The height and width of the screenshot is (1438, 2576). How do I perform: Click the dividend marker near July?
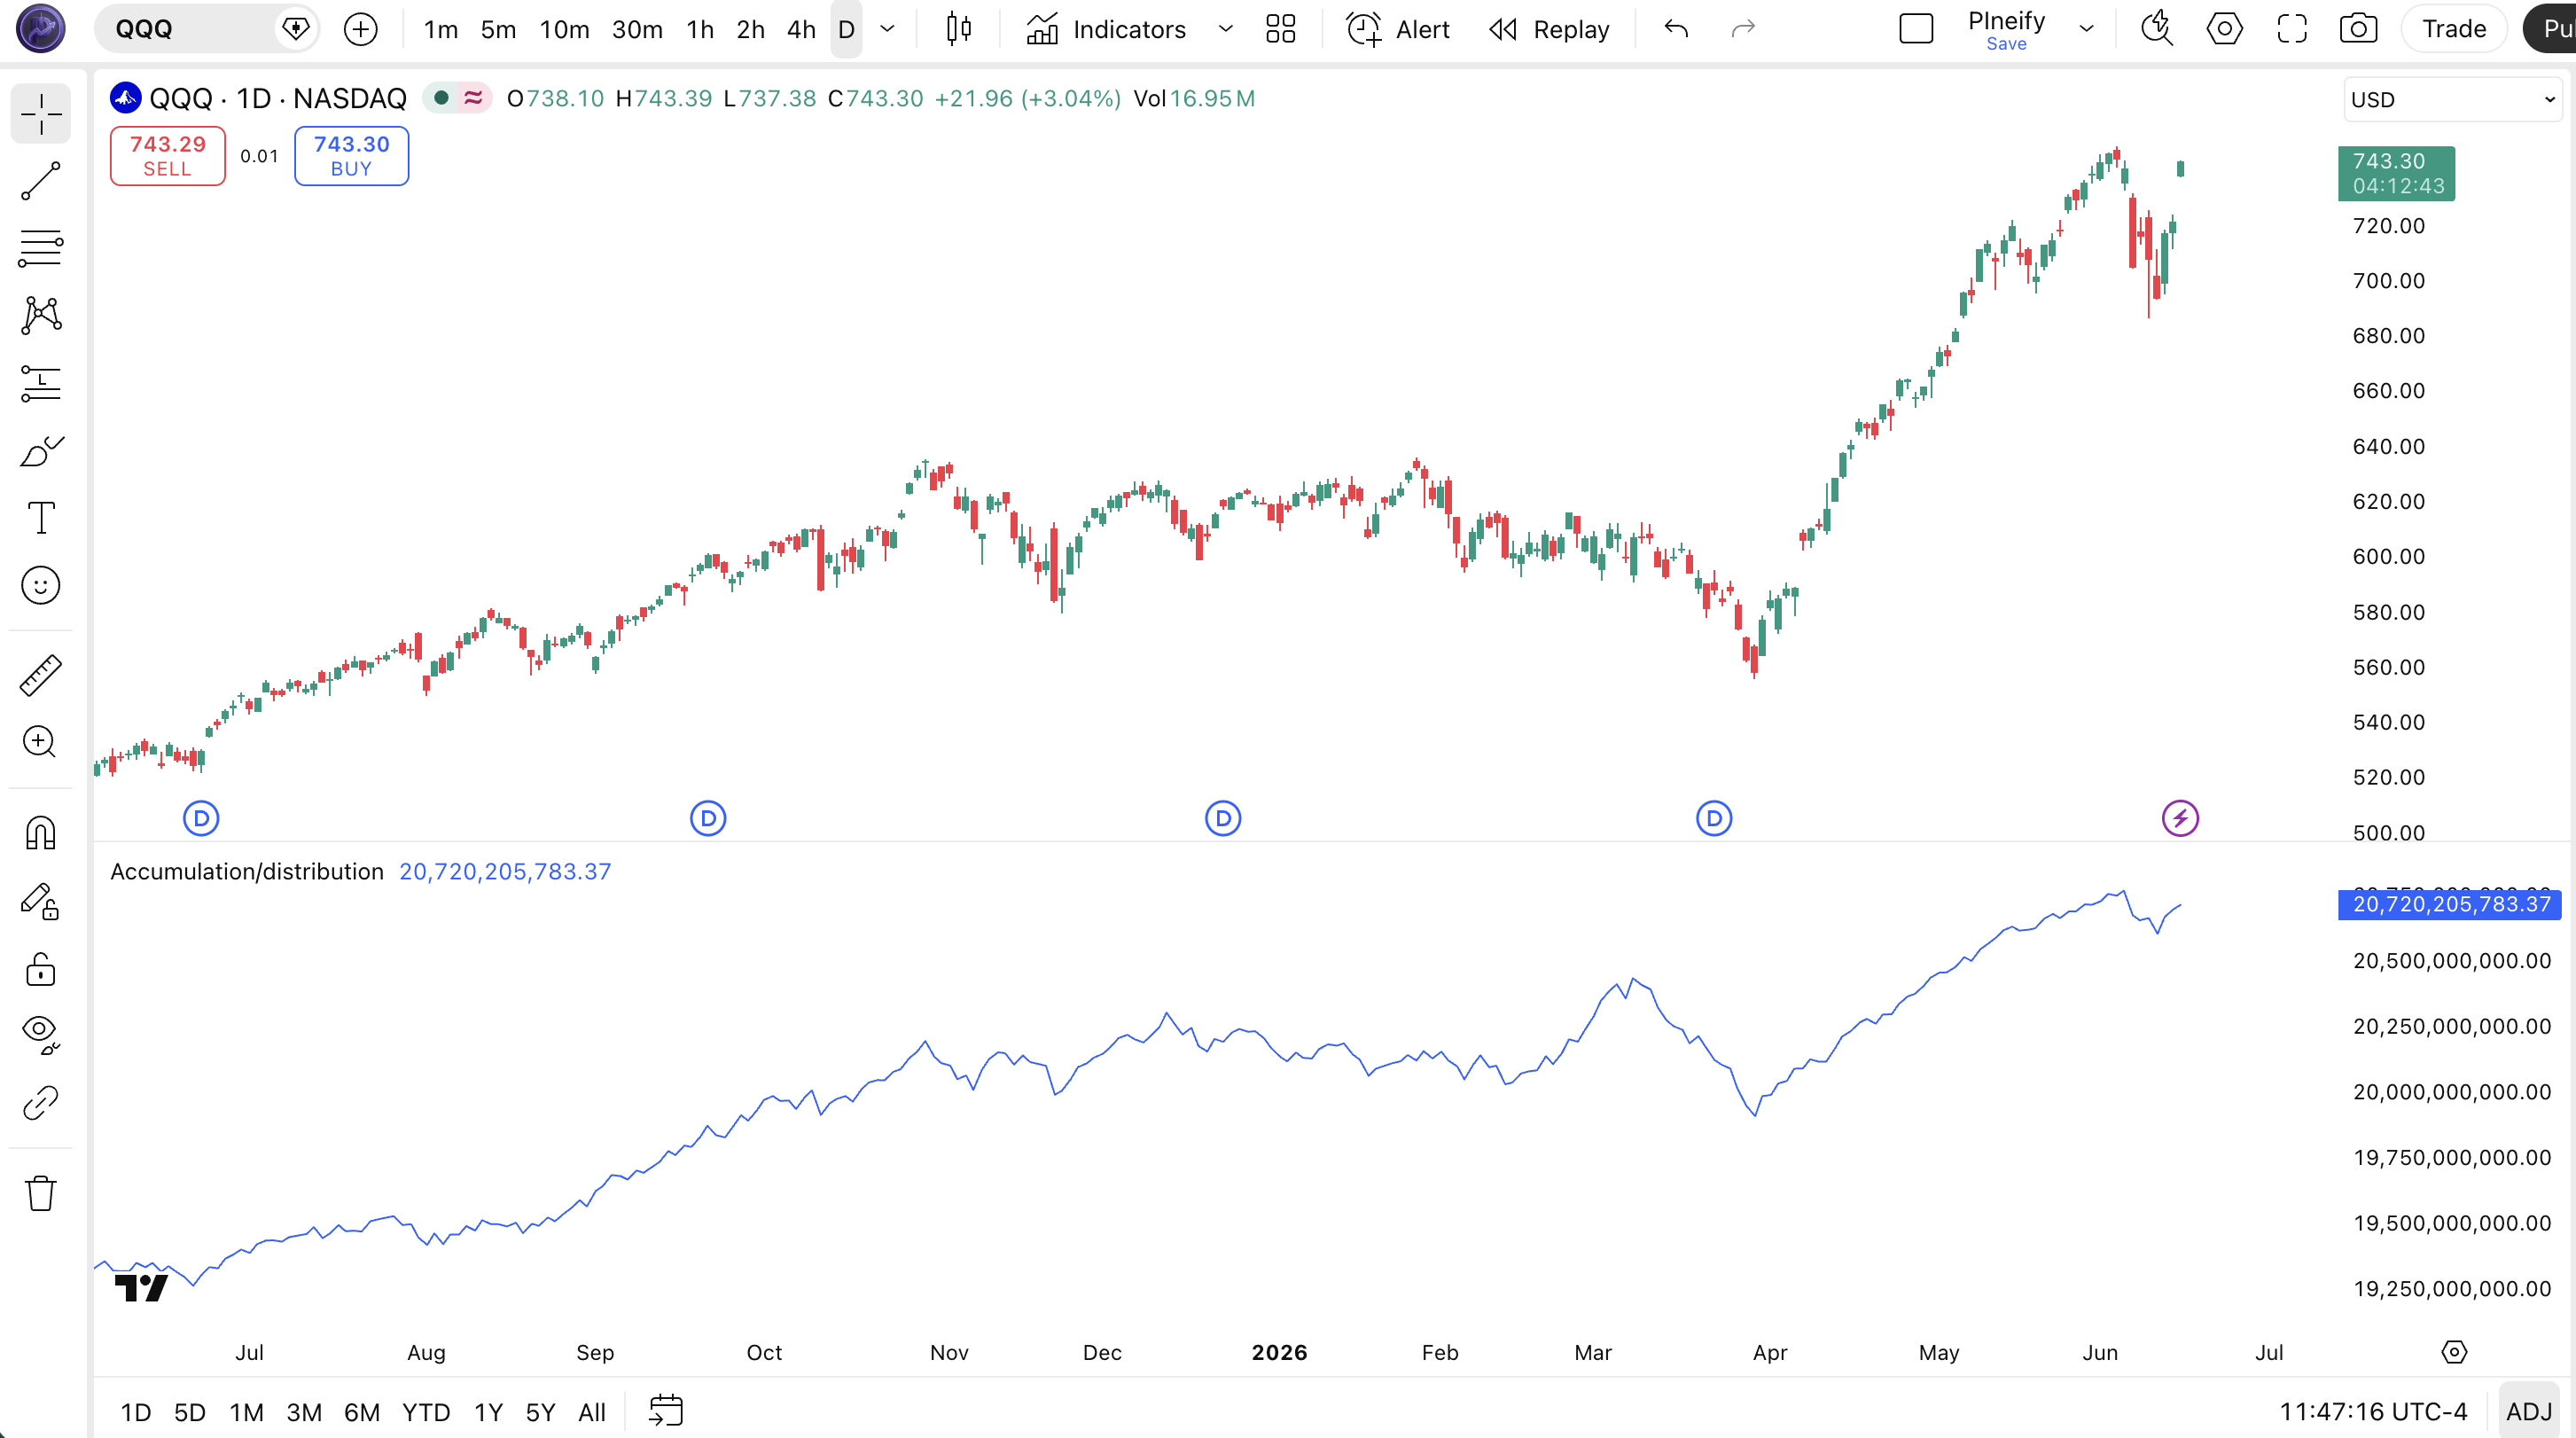pos(201,818)
